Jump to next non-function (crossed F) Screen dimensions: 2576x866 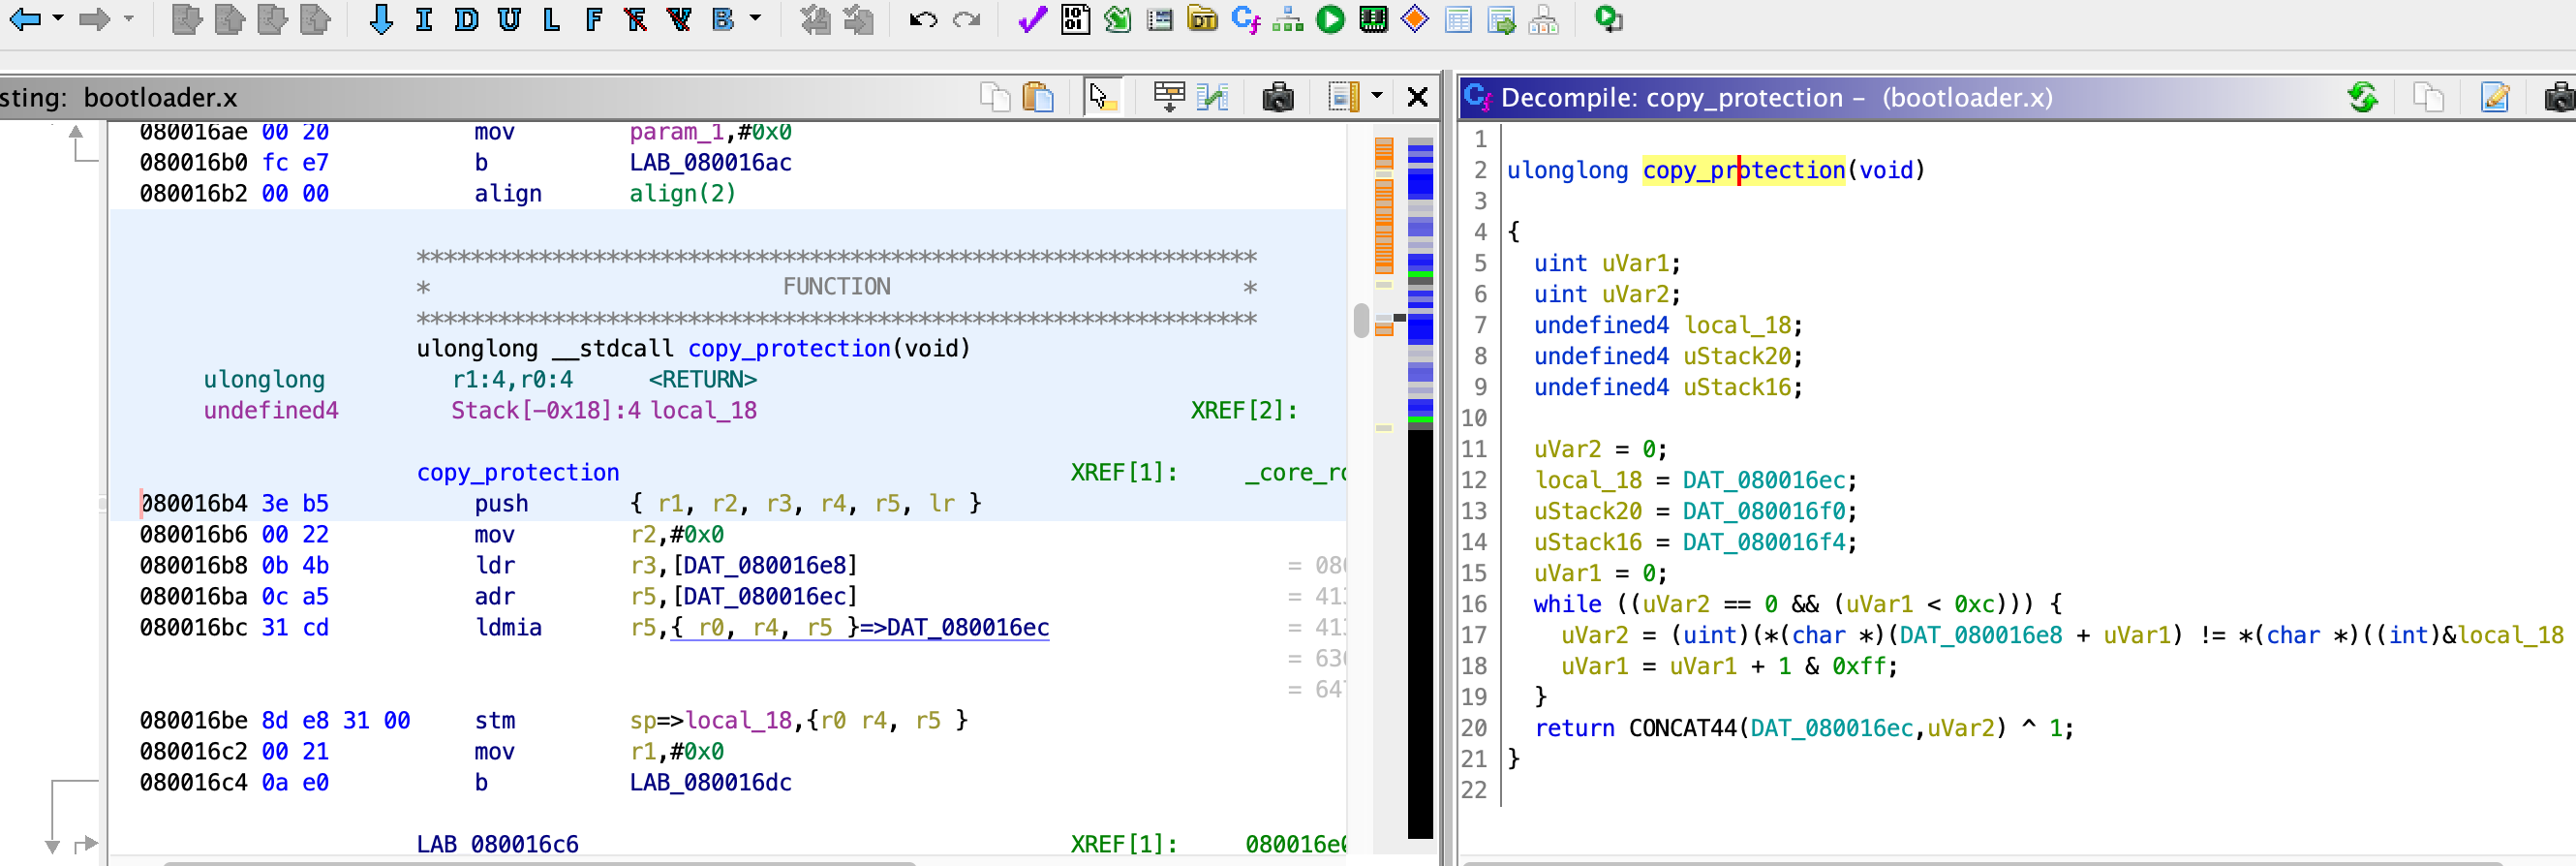(635, 19)
